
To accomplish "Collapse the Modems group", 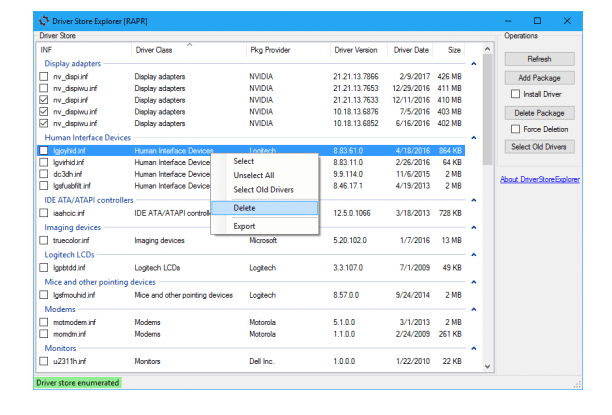I will pyautogui.click(x=473, y=310).
